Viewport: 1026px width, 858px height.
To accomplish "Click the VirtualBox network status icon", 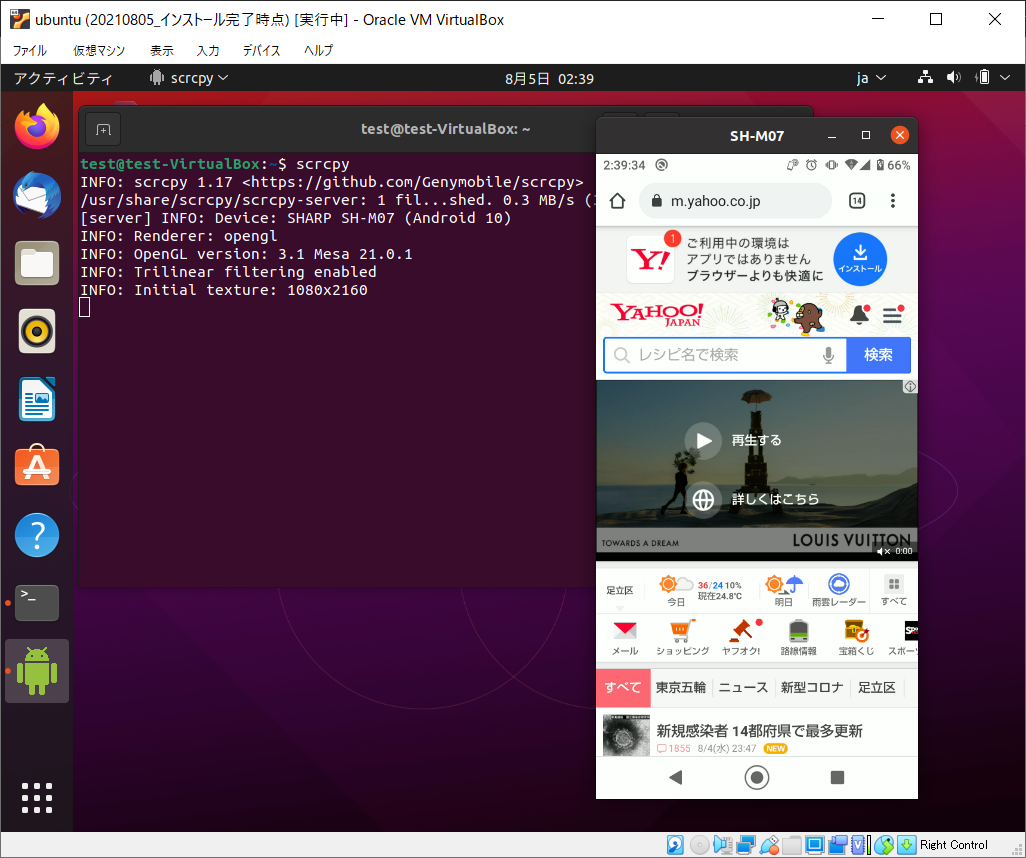I will [745, 845].
